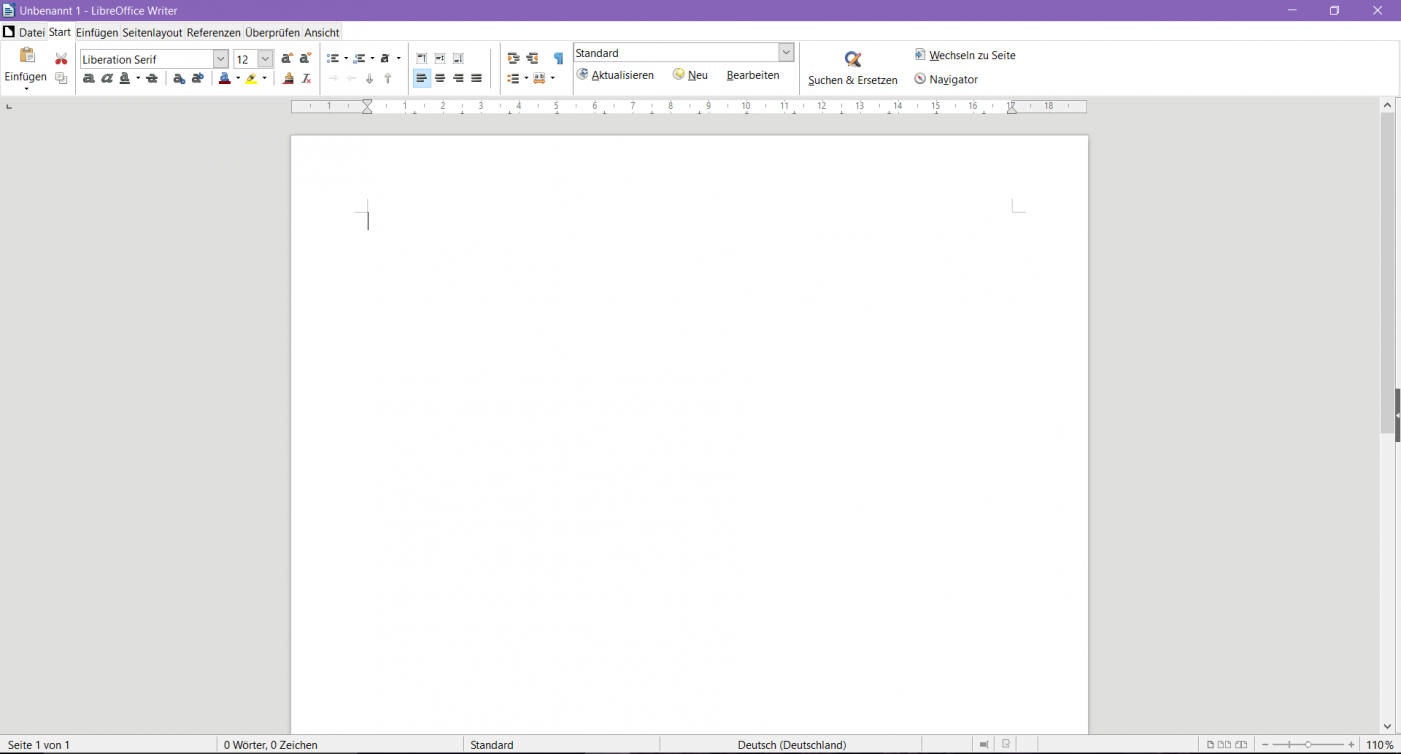Click the Clone Formatting paintbrush icon
The width and height of the screenshot is (1401, 754).
[288, 78]
